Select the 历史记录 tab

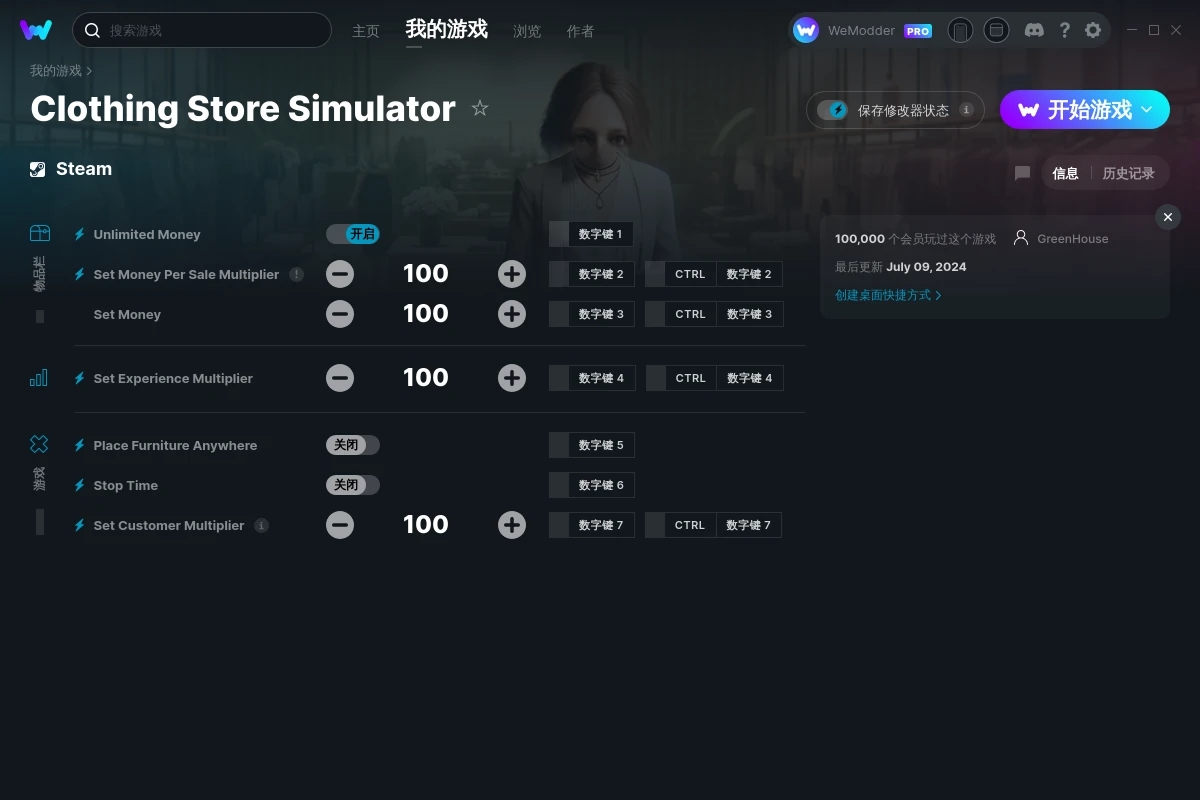[x=1128, y=173]
